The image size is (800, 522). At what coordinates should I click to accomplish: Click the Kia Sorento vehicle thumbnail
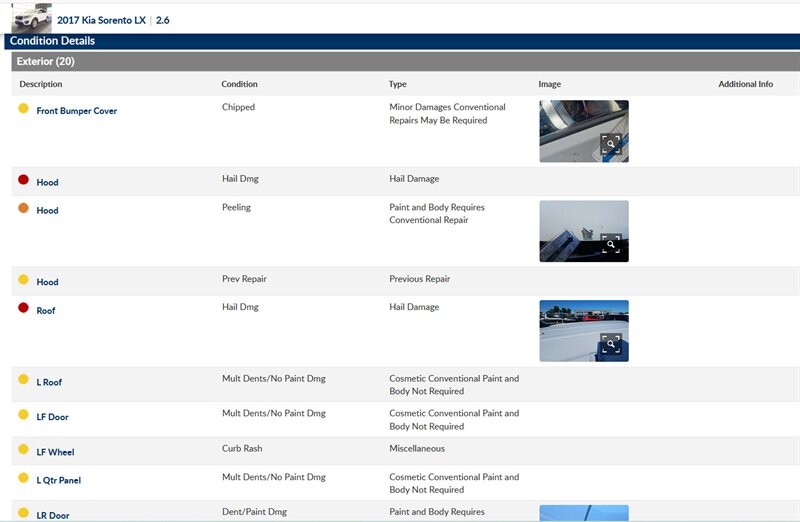(x=31, y=17)
